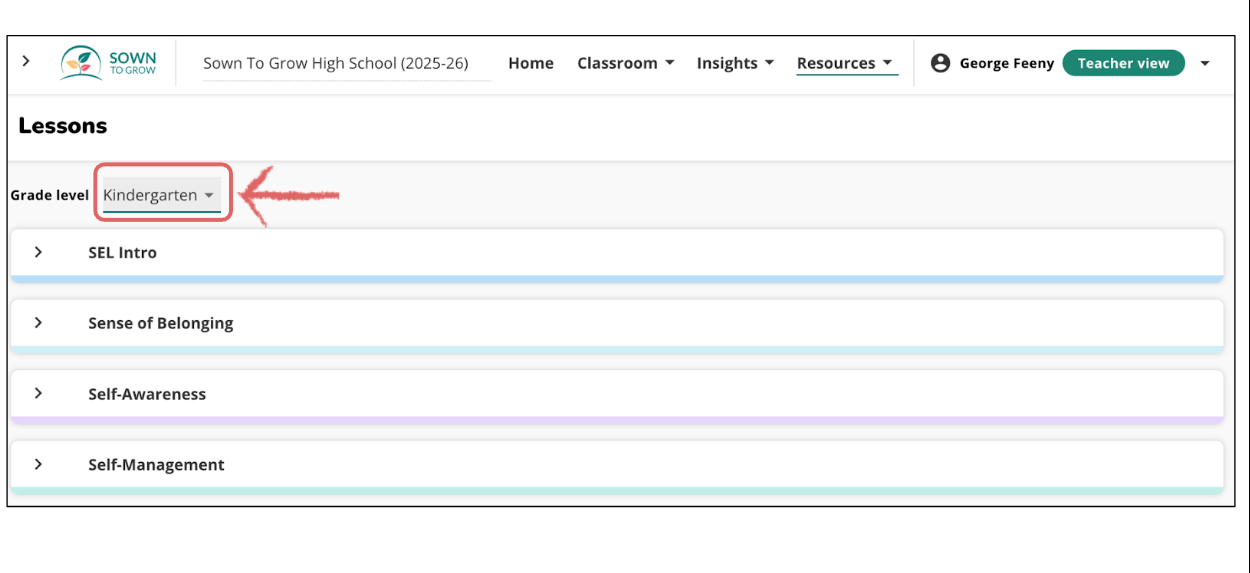Image resolution: width=1250 pixels, height=573 pixels.
Task: Select the Sense of Belonging title
Action: (160, 323)
